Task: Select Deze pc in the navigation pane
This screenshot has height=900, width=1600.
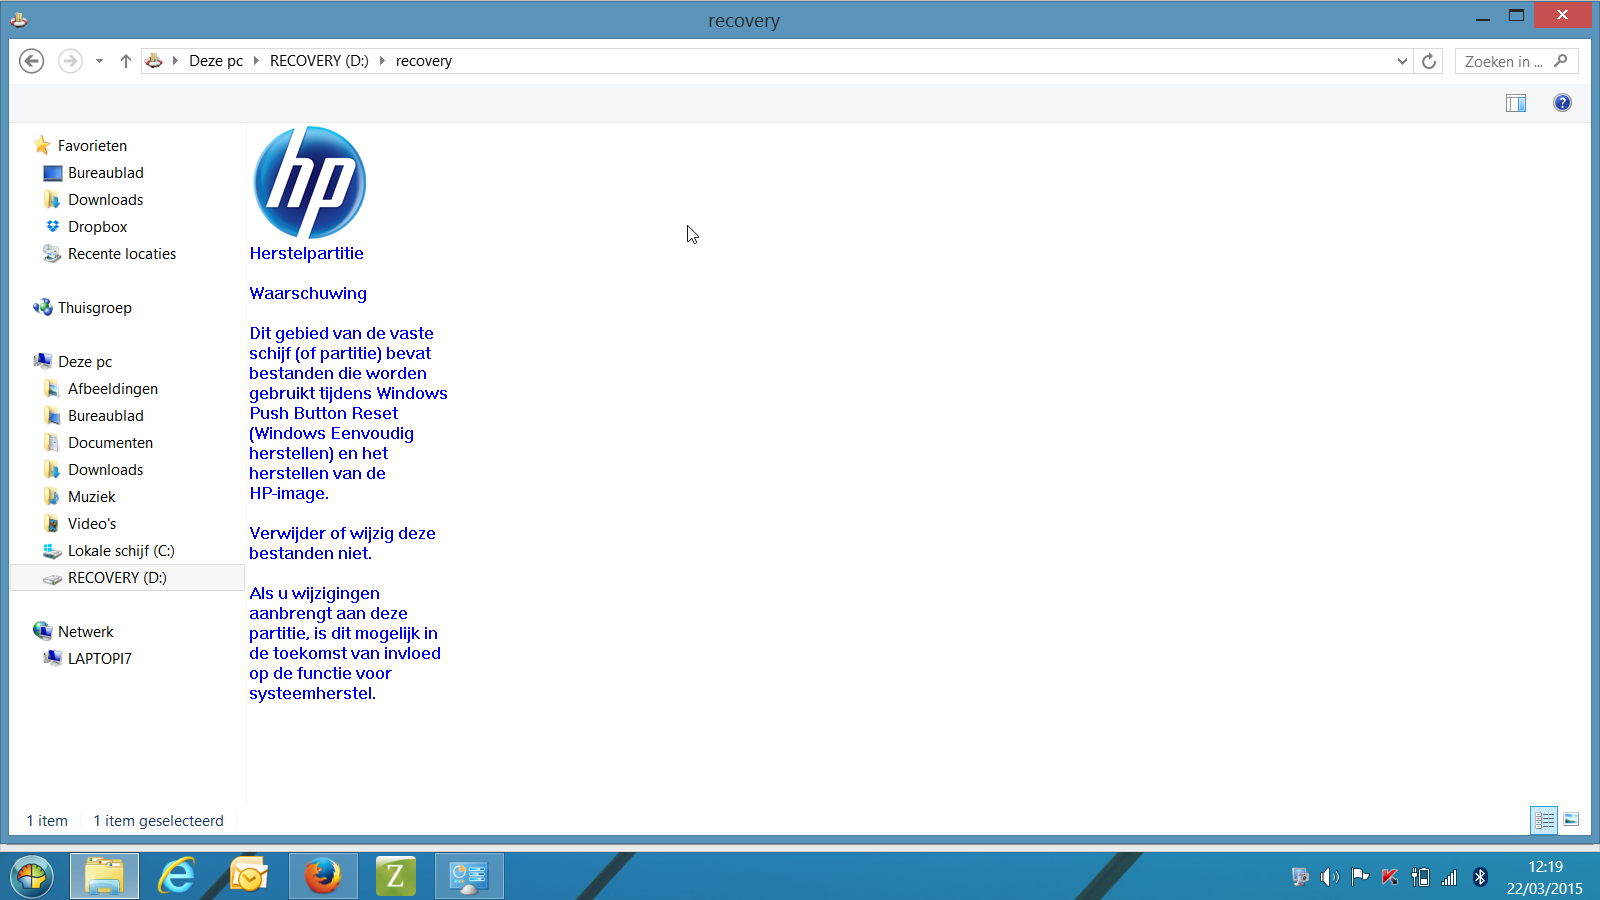Action: (x=85, y=362)
